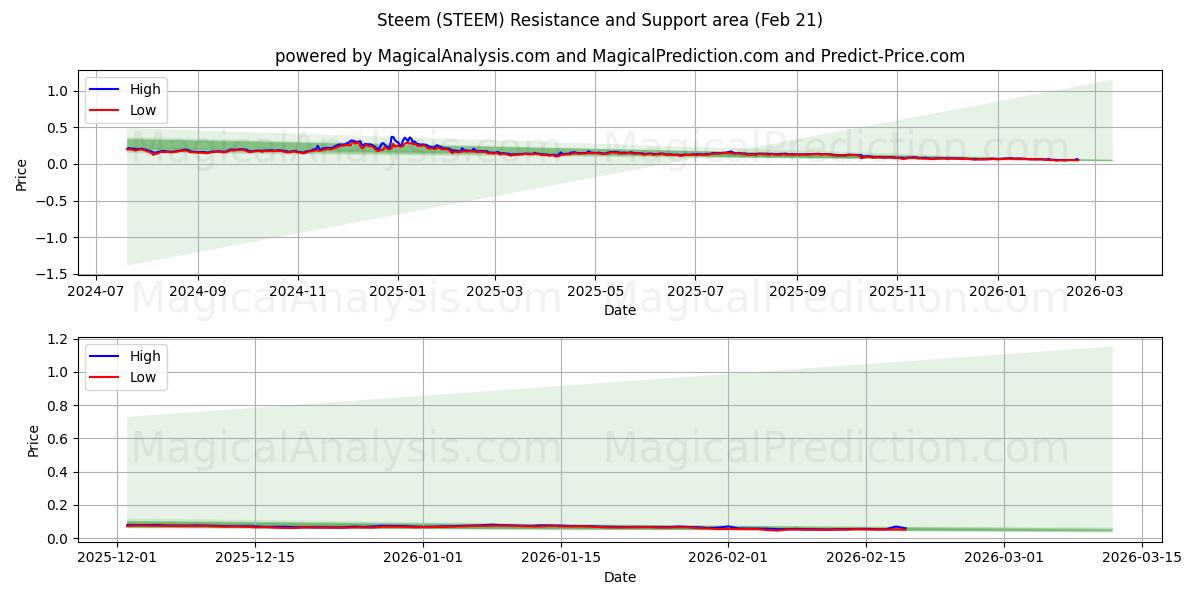Screen dimensions: 1200x600
Task: Click the '2026-01' x-axis label in top chart
Action: [x=998, y=292]
